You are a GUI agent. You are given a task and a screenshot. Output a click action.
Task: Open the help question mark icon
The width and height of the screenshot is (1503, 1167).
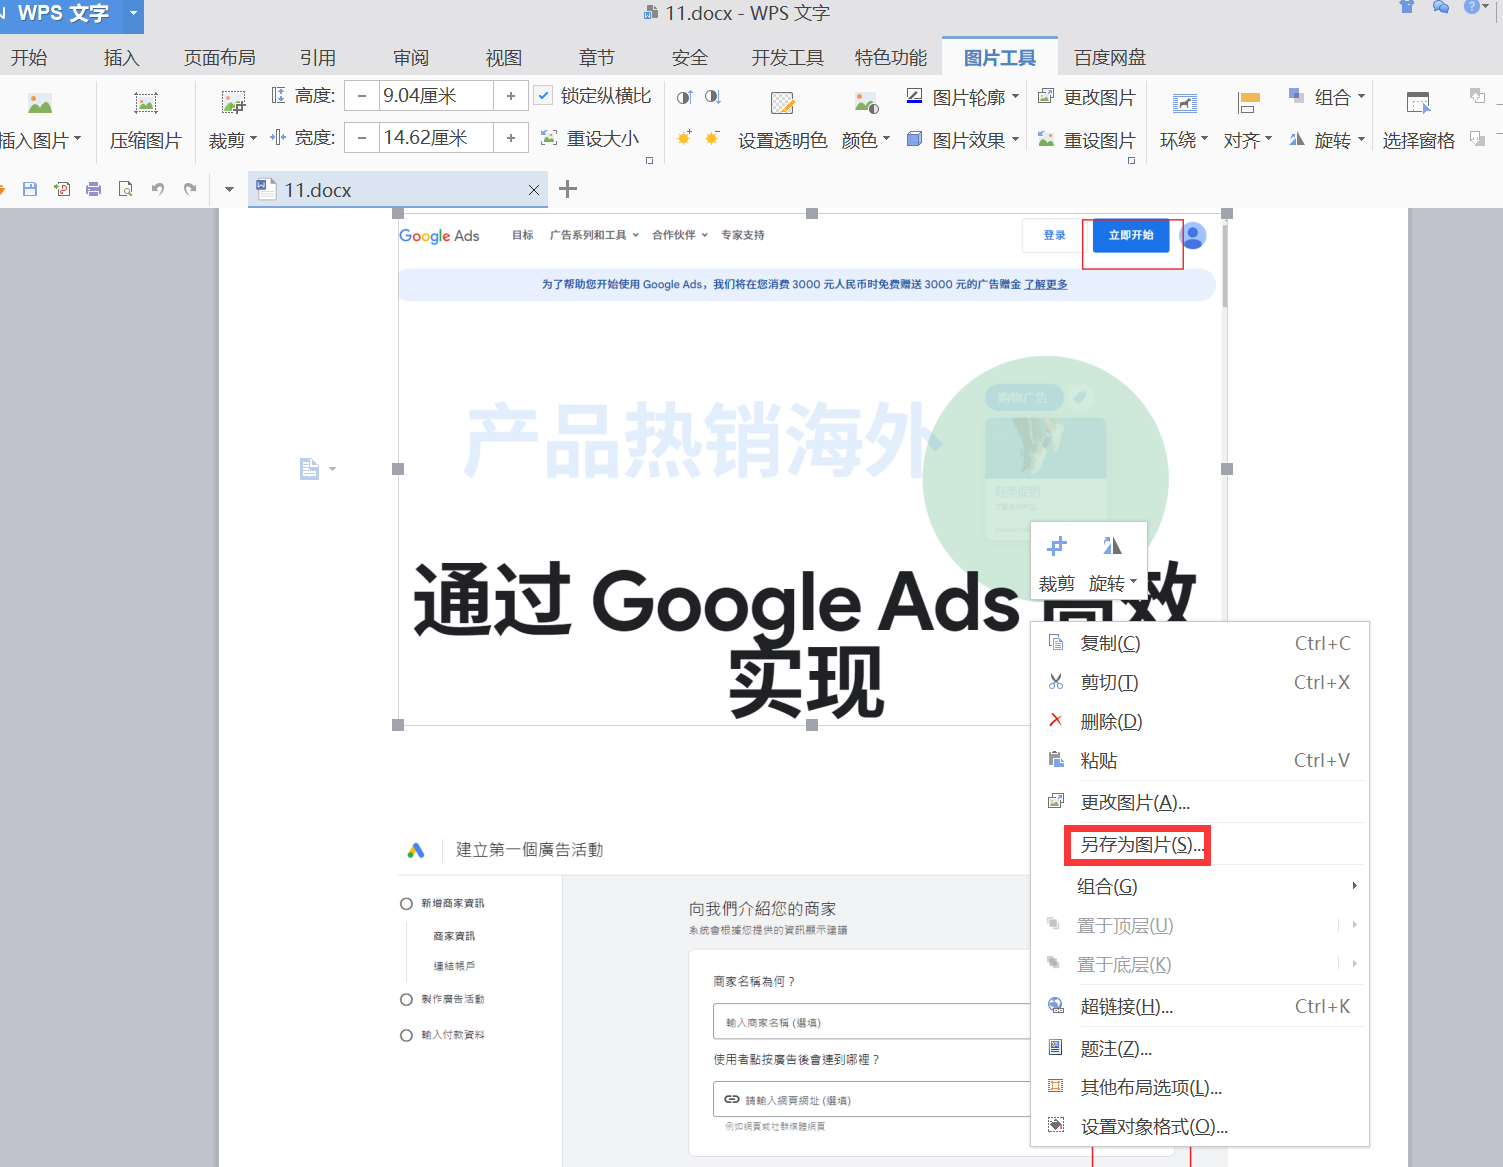(x=1471, y=8)
